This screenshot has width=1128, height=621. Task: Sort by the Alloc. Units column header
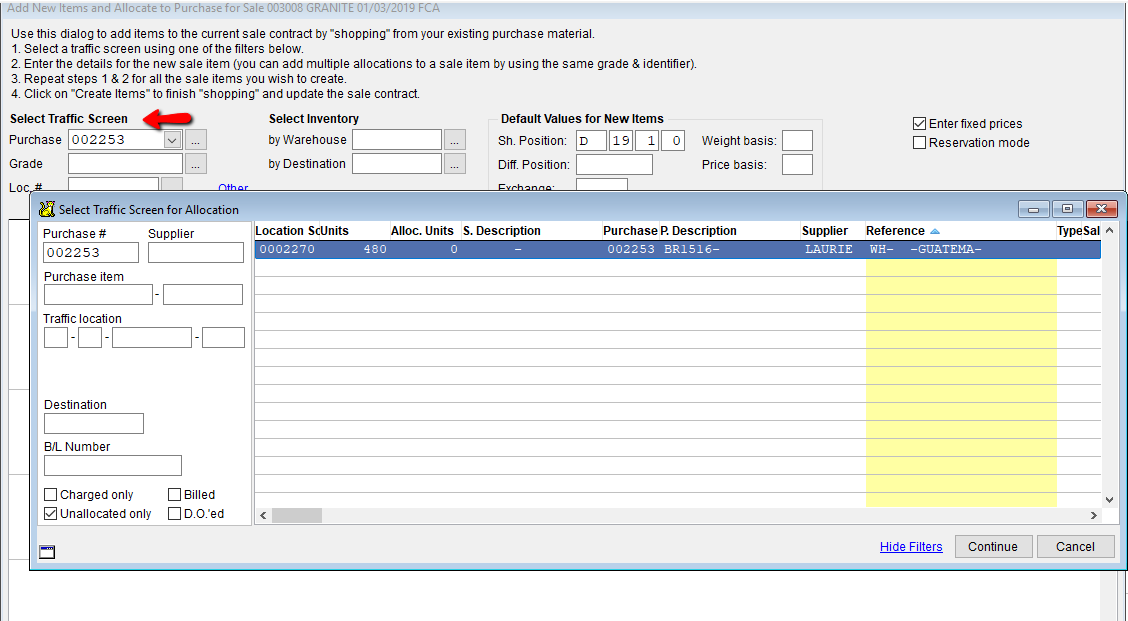[424, 231]
